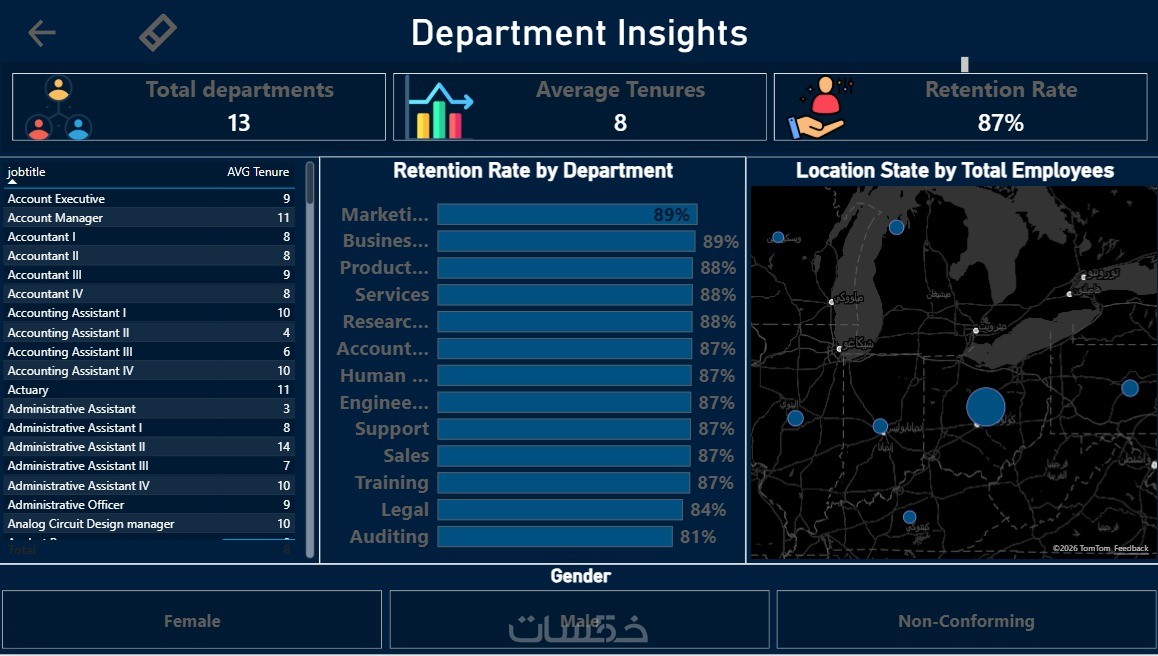
Task: Select the Analog Circuit Design manager row
Action: click(149, 524)
